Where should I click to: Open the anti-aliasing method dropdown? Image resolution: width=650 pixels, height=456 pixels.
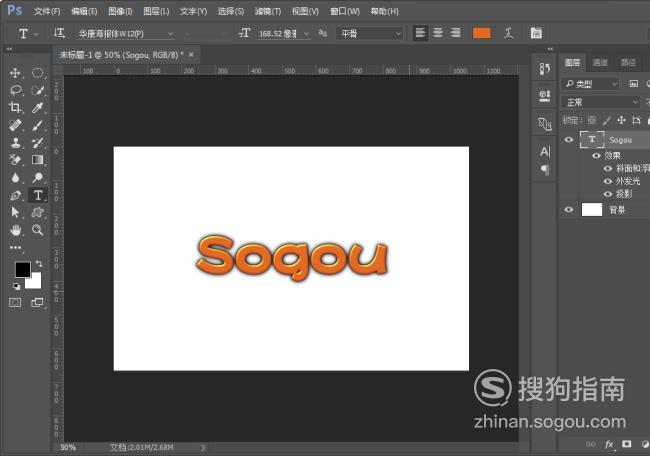tap(369, 33)
